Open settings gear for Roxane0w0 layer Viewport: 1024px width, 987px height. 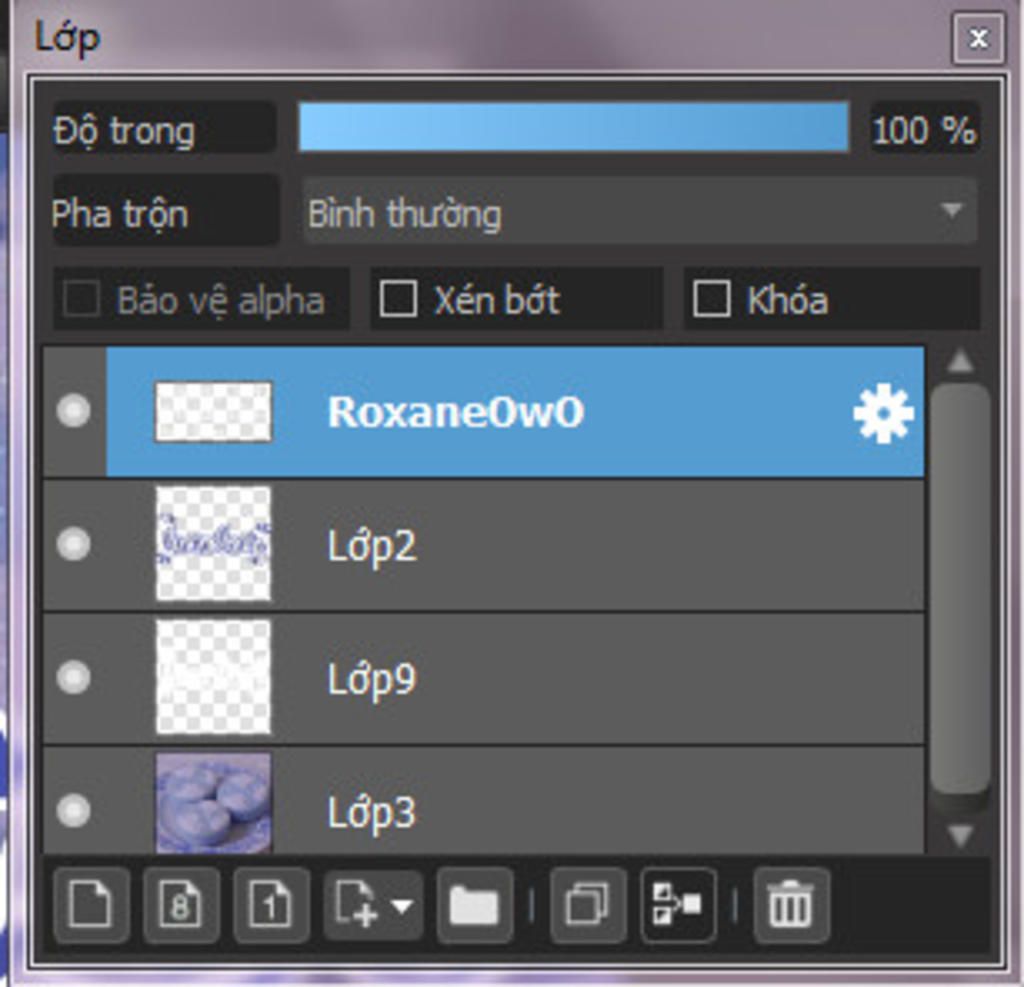click(883, 413)
